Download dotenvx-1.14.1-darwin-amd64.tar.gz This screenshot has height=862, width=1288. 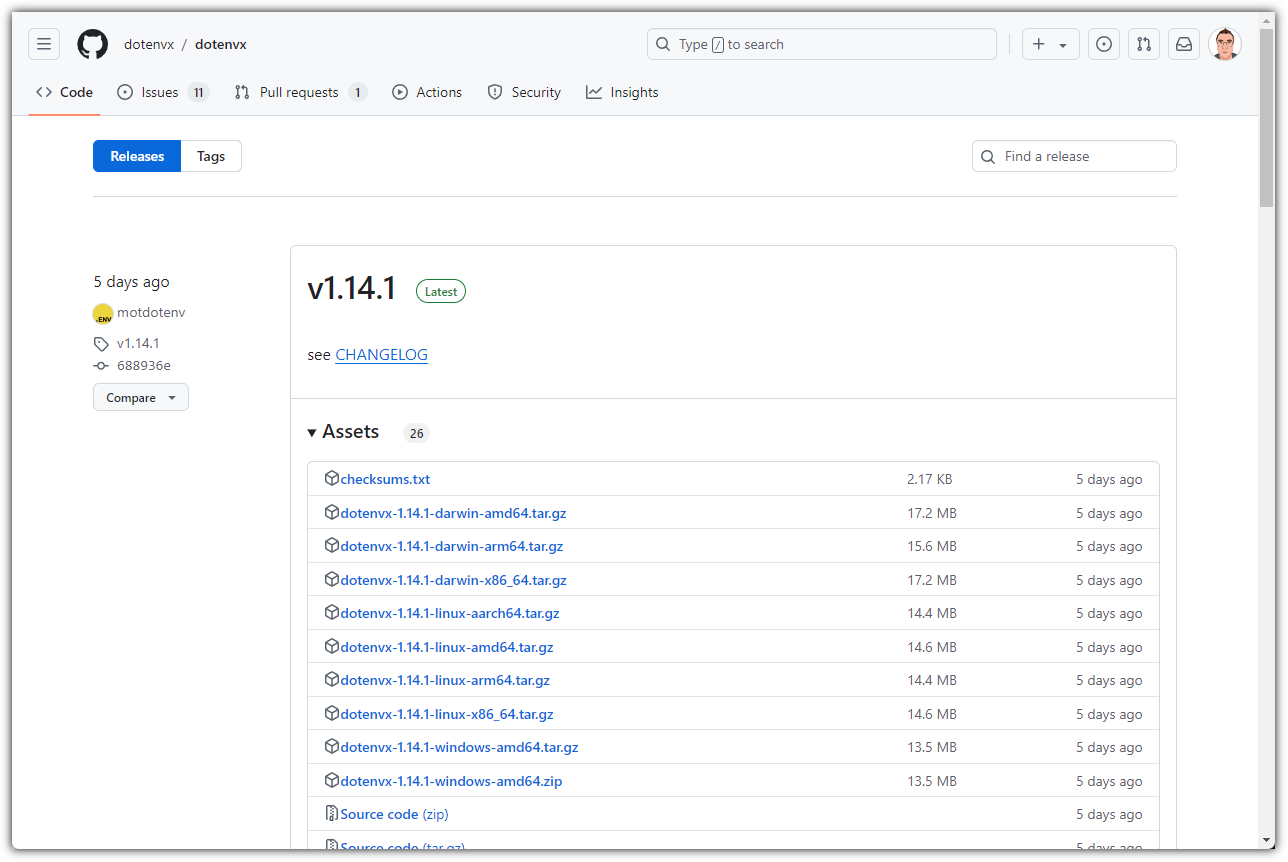[453, 513]
